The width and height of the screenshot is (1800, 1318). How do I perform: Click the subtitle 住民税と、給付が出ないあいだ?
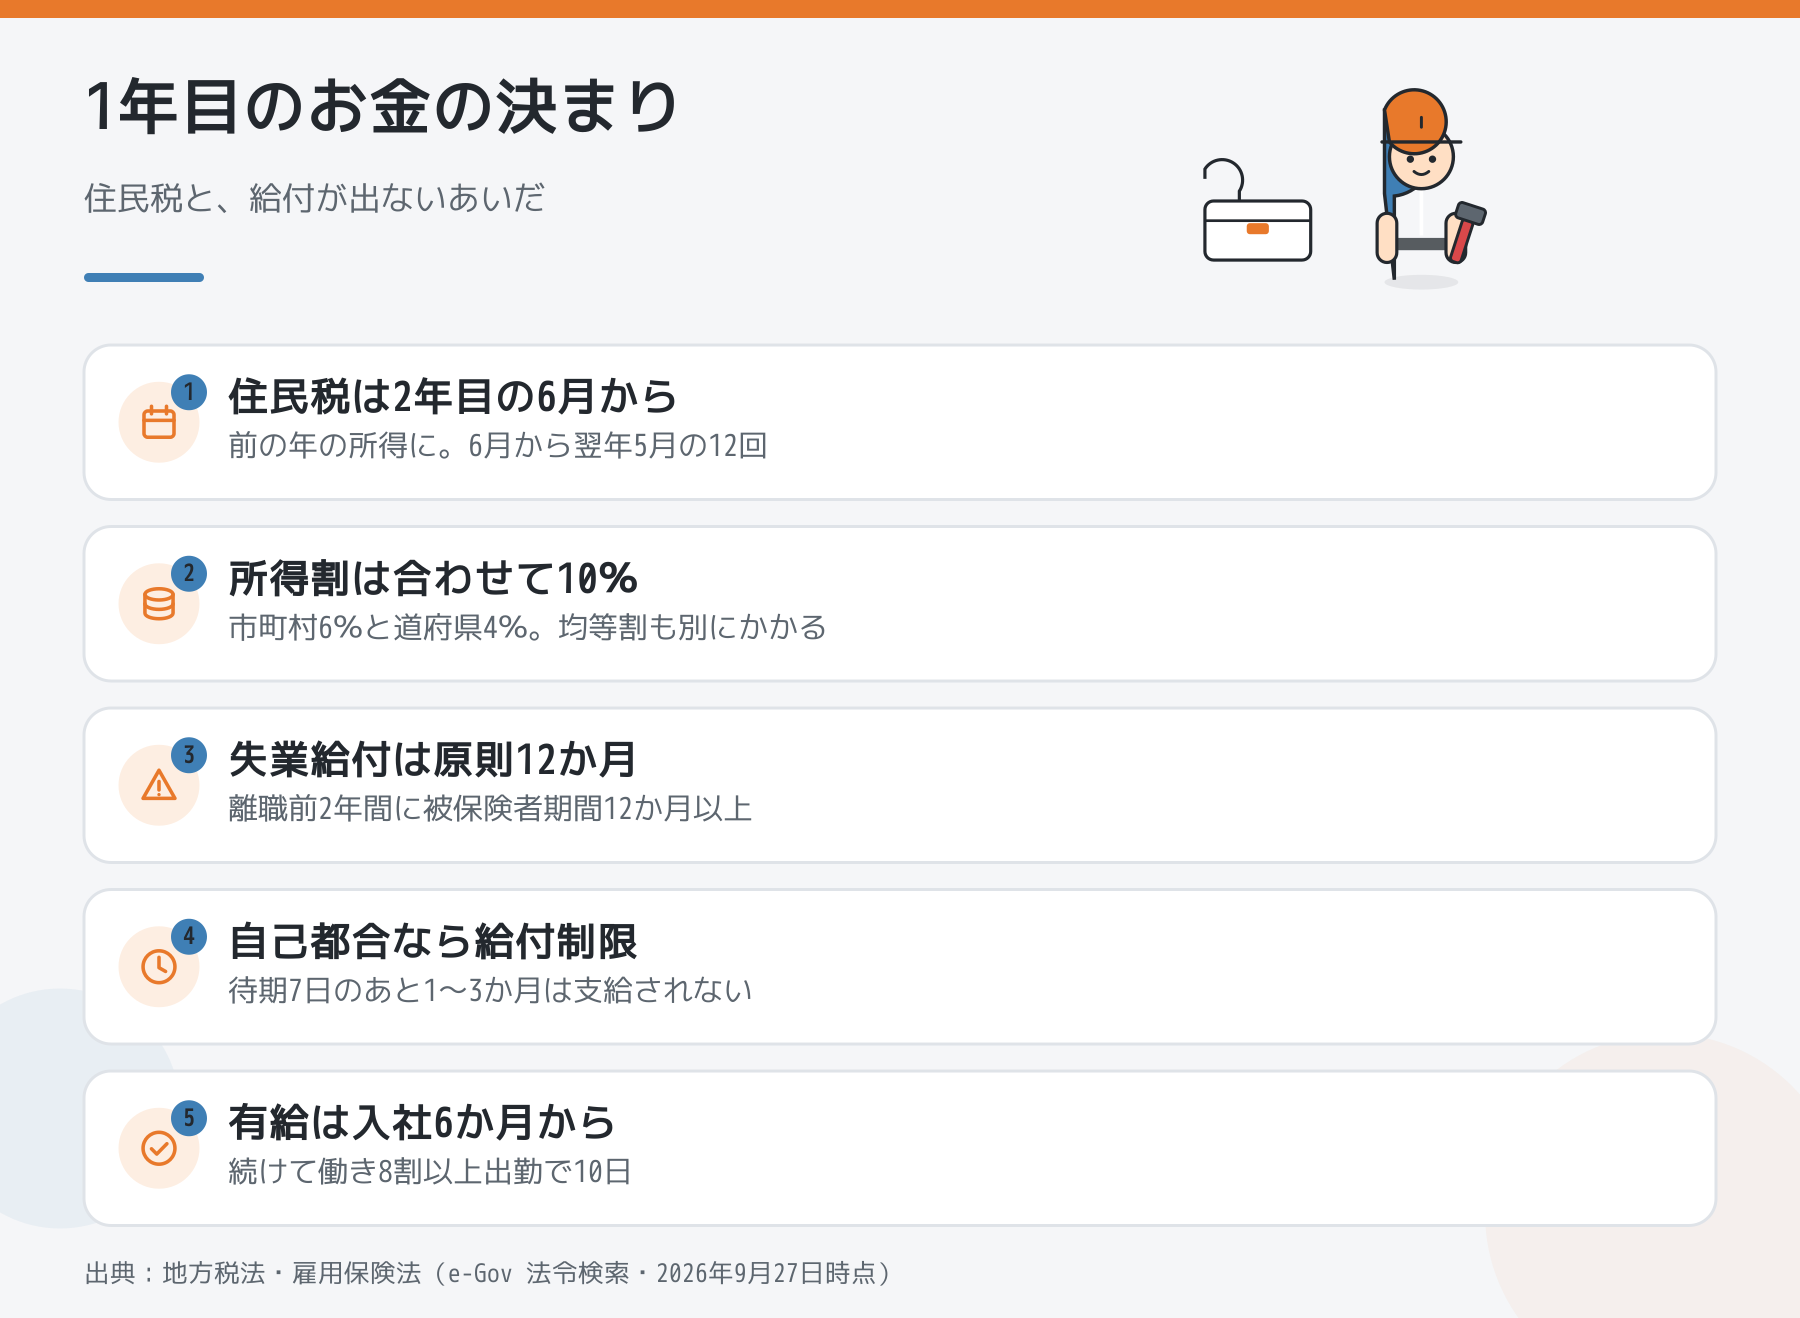pos(314,198)
